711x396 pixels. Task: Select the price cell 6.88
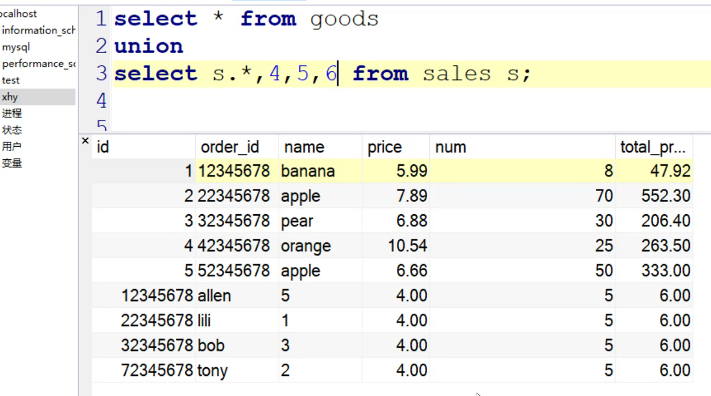tap(396, 221)
